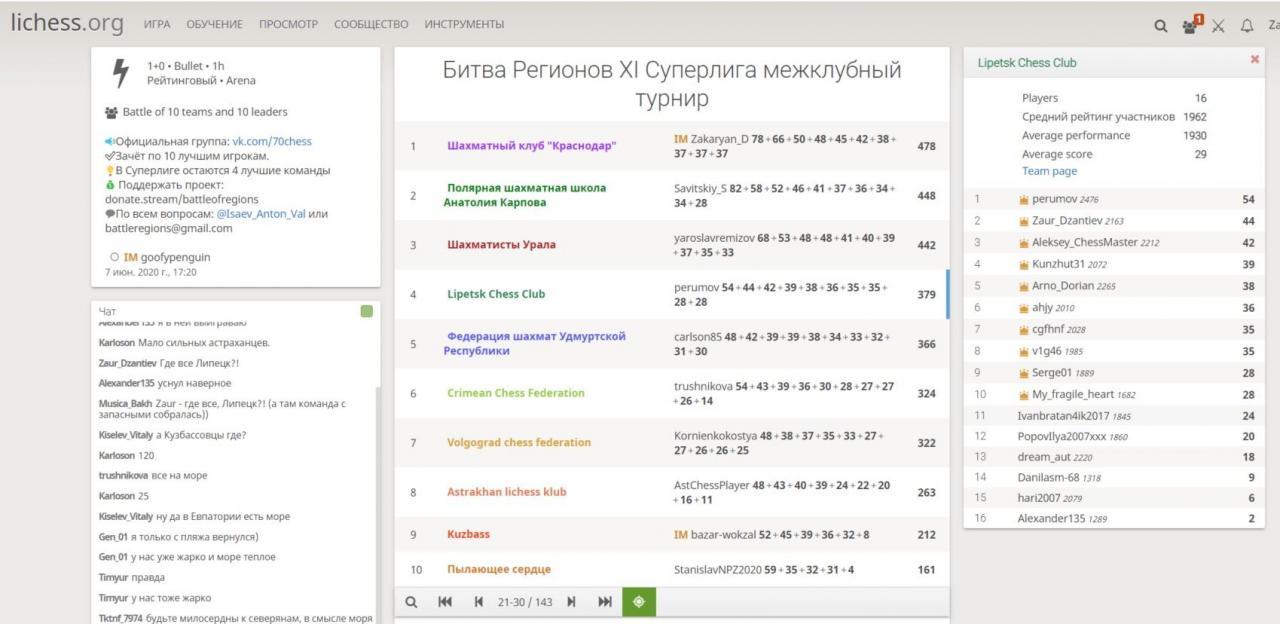Screen dimensions: 1280x624
Task: Select team Volgograd chess federation
Action: 519,442
